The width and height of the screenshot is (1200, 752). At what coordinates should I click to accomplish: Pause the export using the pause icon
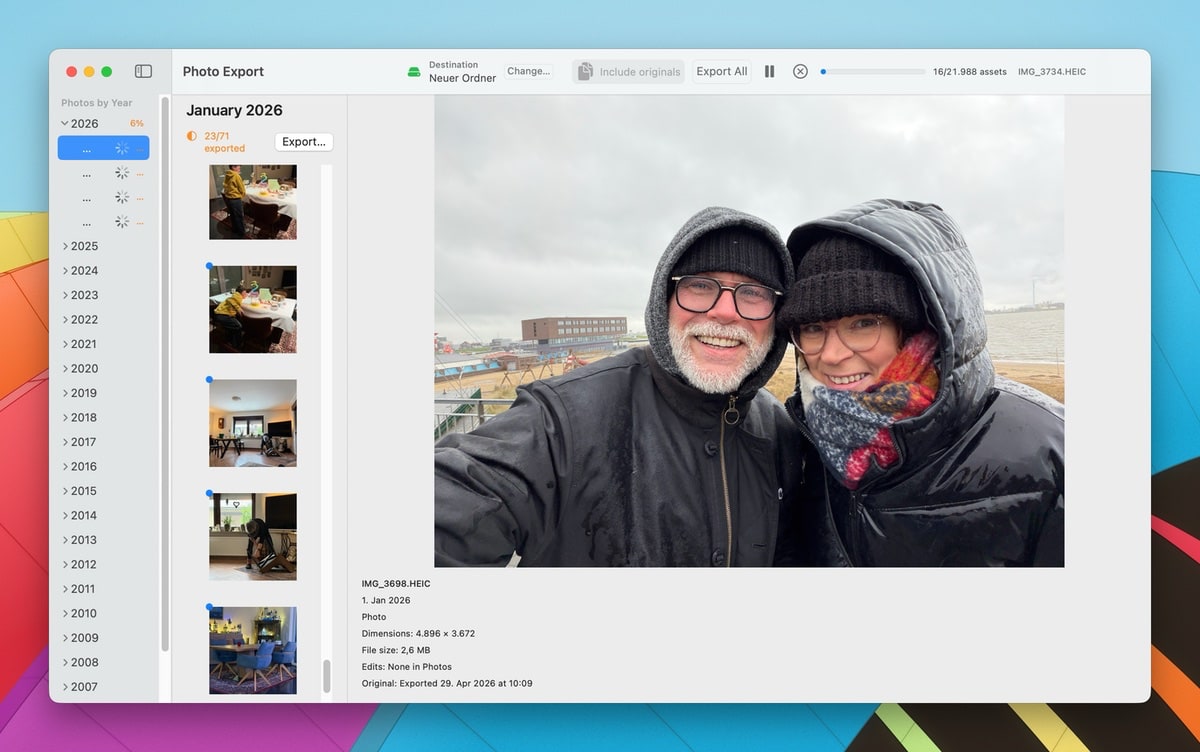click(x=769, y=71)
